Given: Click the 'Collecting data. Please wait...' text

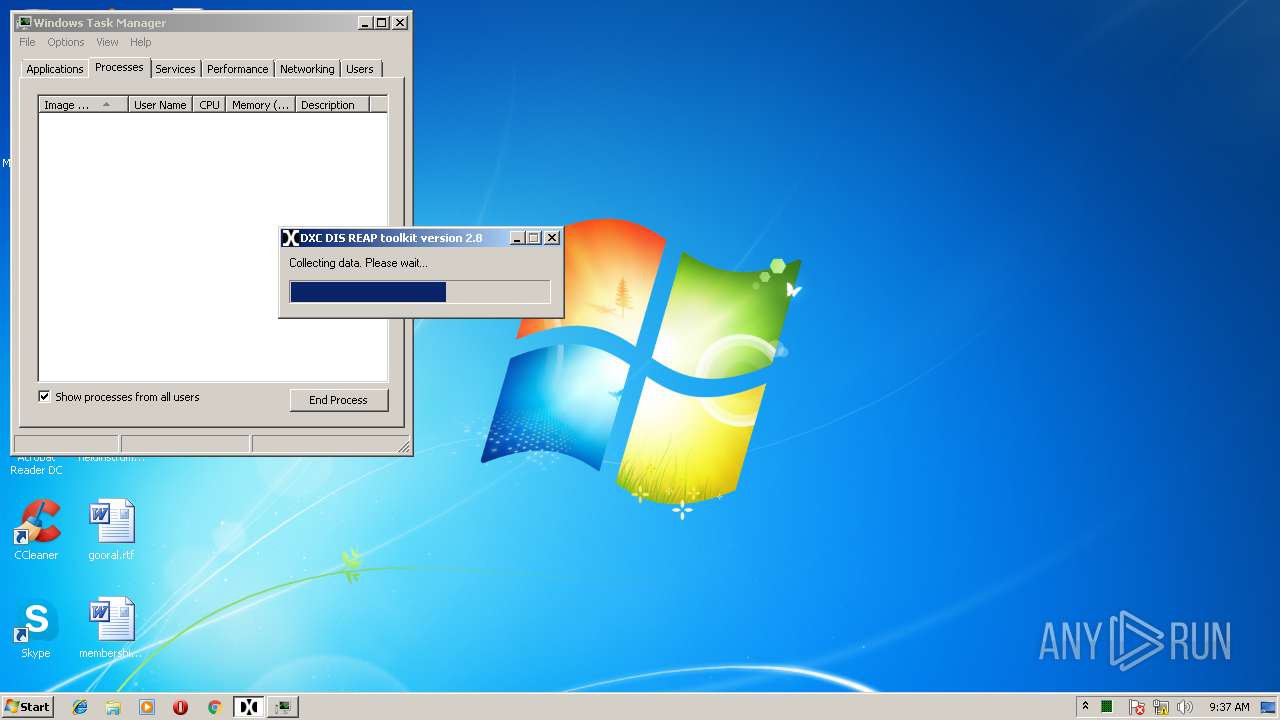Looking at the screenshot, I should (x=358, y=263).
